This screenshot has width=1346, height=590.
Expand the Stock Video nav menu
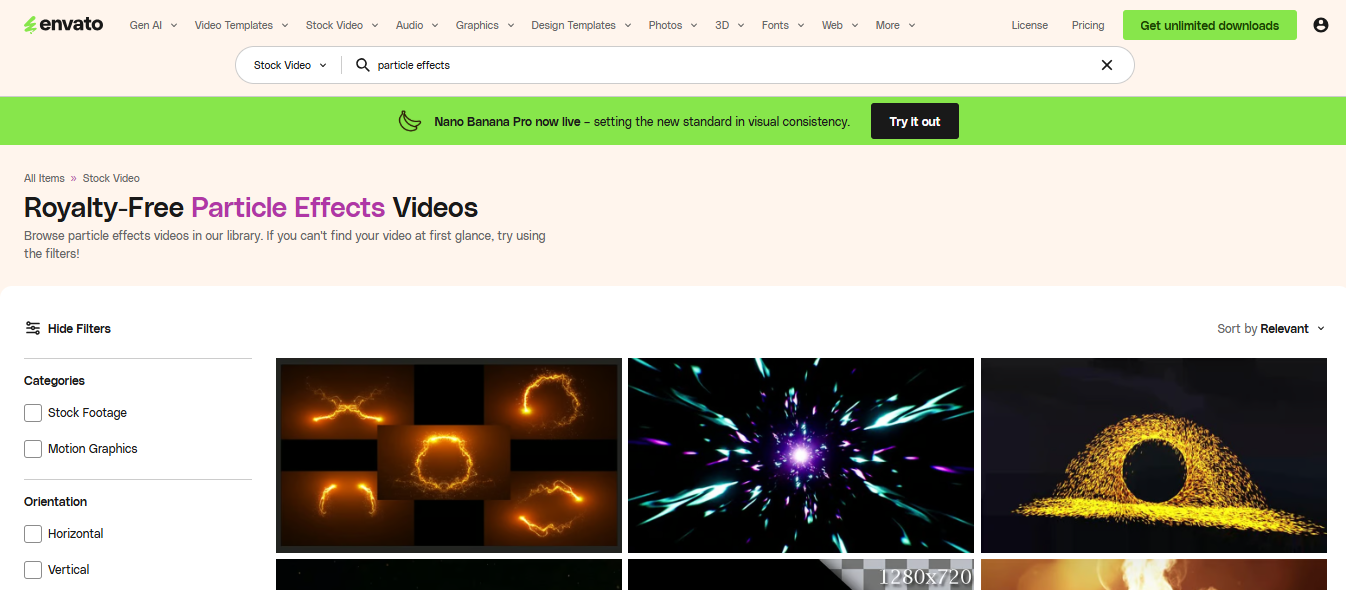[342, 25]
